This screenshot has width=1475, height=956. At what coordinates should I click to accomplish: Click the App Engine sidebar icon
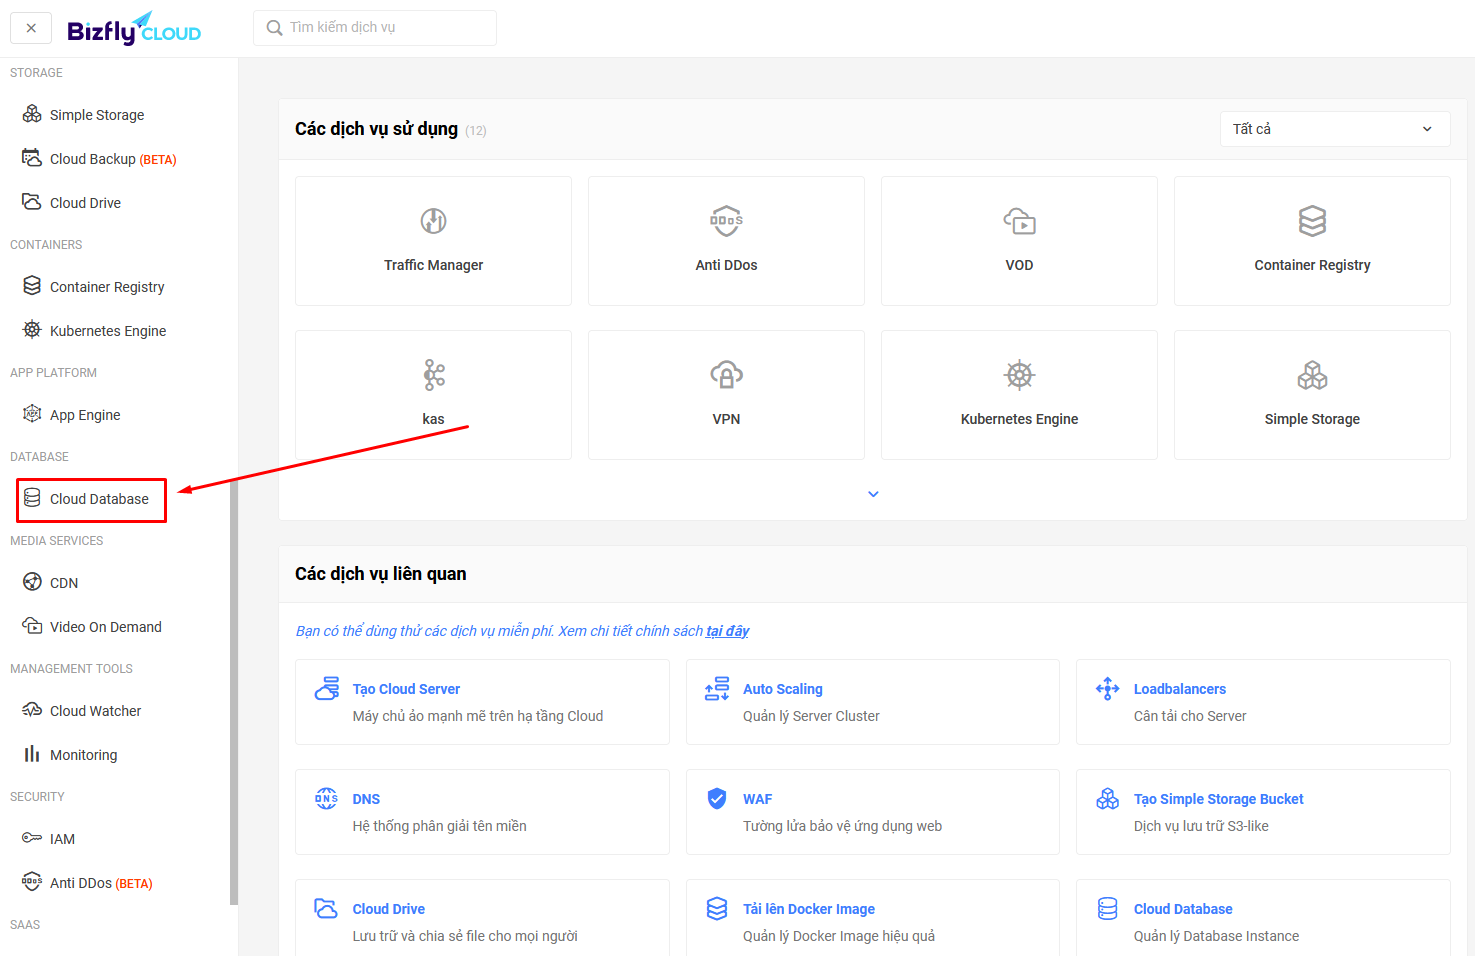point(32,414)
